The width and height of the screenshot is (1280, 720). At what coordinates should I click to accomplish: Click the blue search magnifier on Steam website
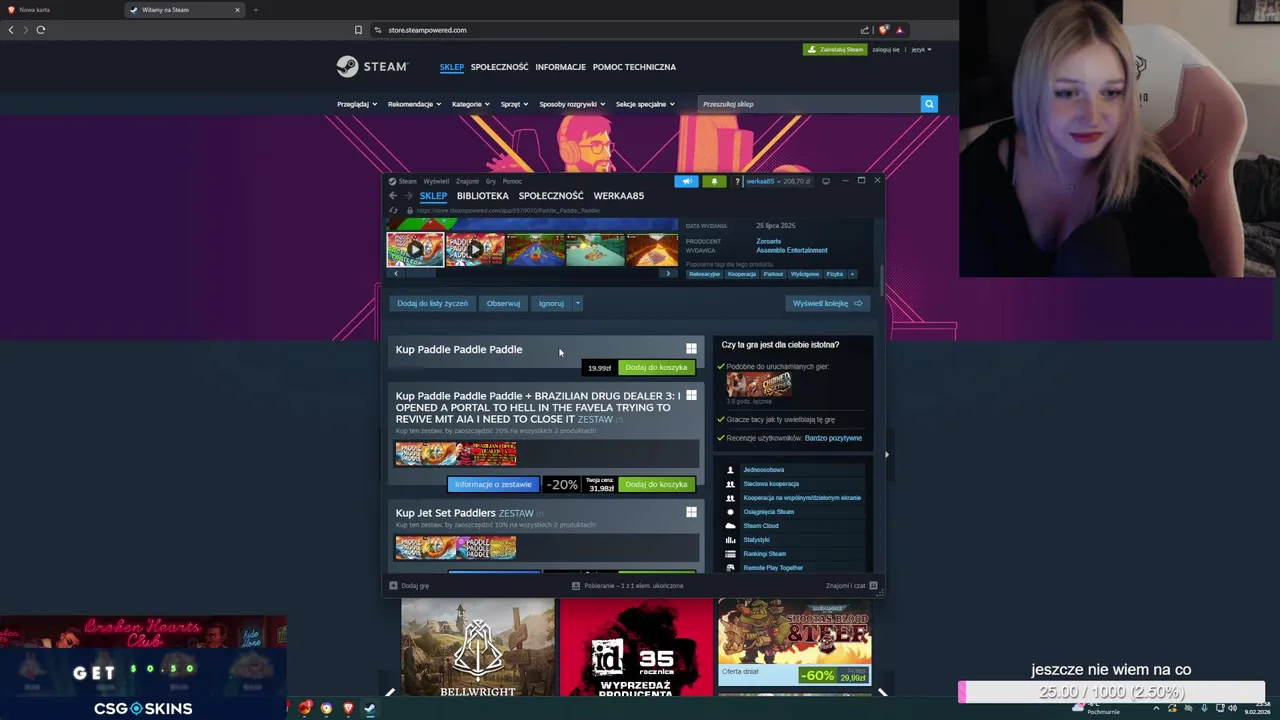[x=929, y=104]
